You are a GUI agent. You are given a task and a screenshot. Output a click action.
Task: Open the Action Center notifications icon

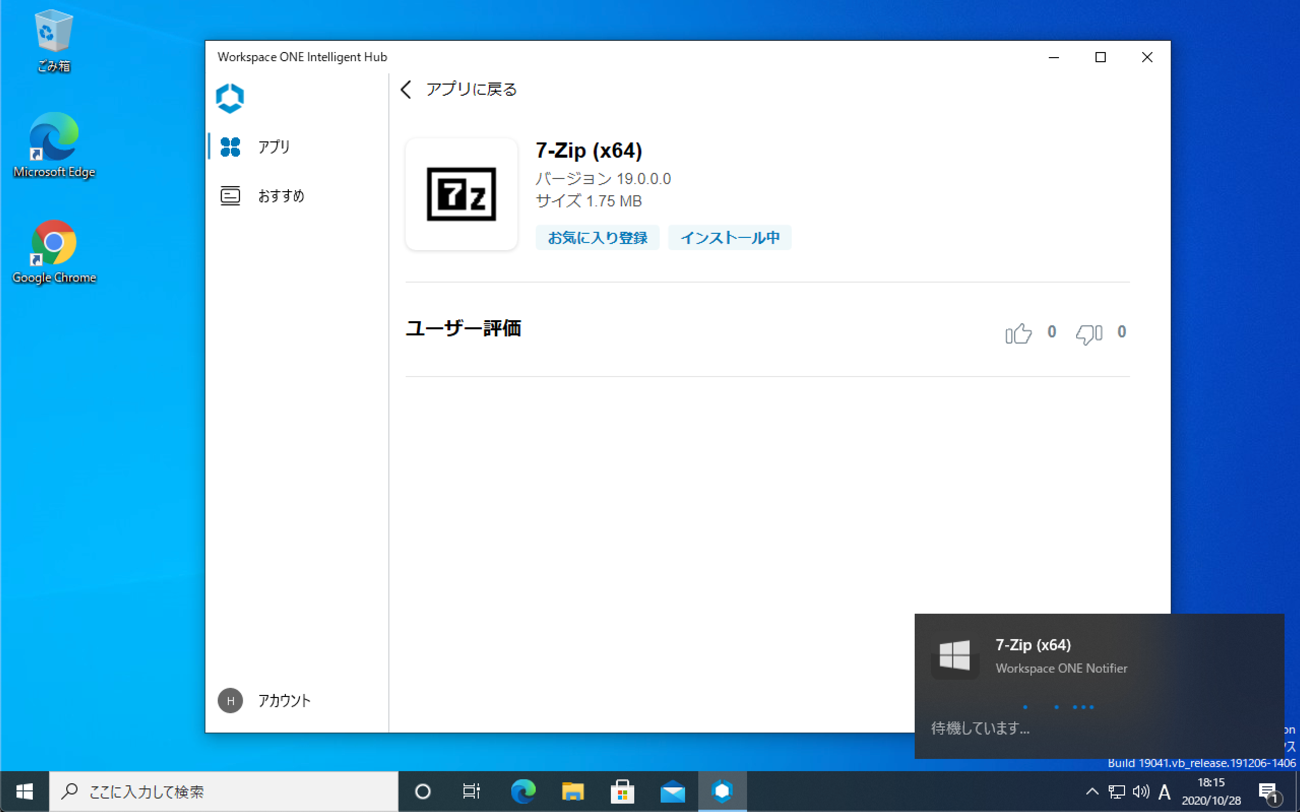tap(1270, 792)
